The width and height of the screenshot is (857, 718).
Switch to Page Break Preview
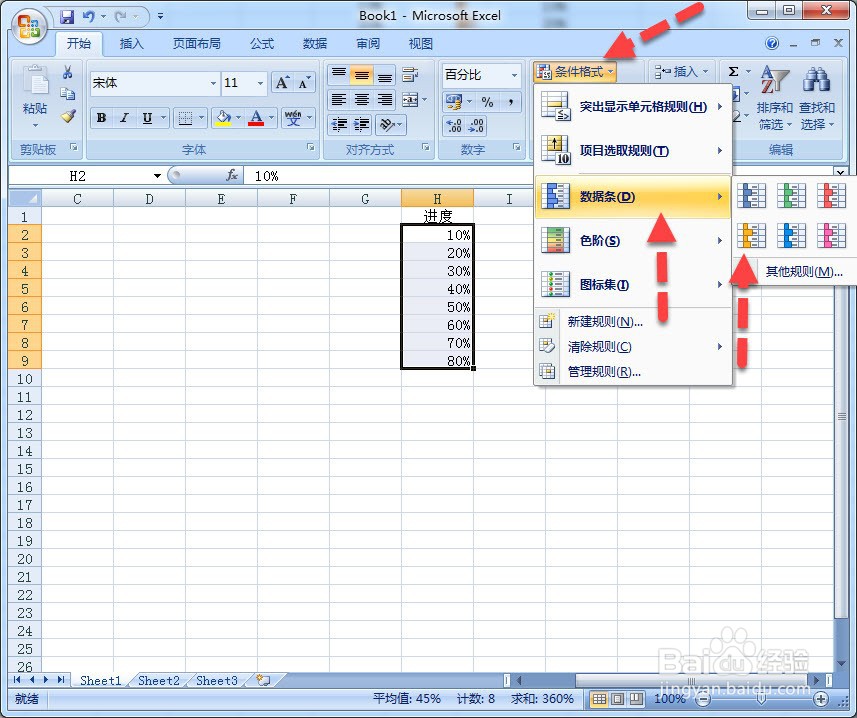pos(636,698)
